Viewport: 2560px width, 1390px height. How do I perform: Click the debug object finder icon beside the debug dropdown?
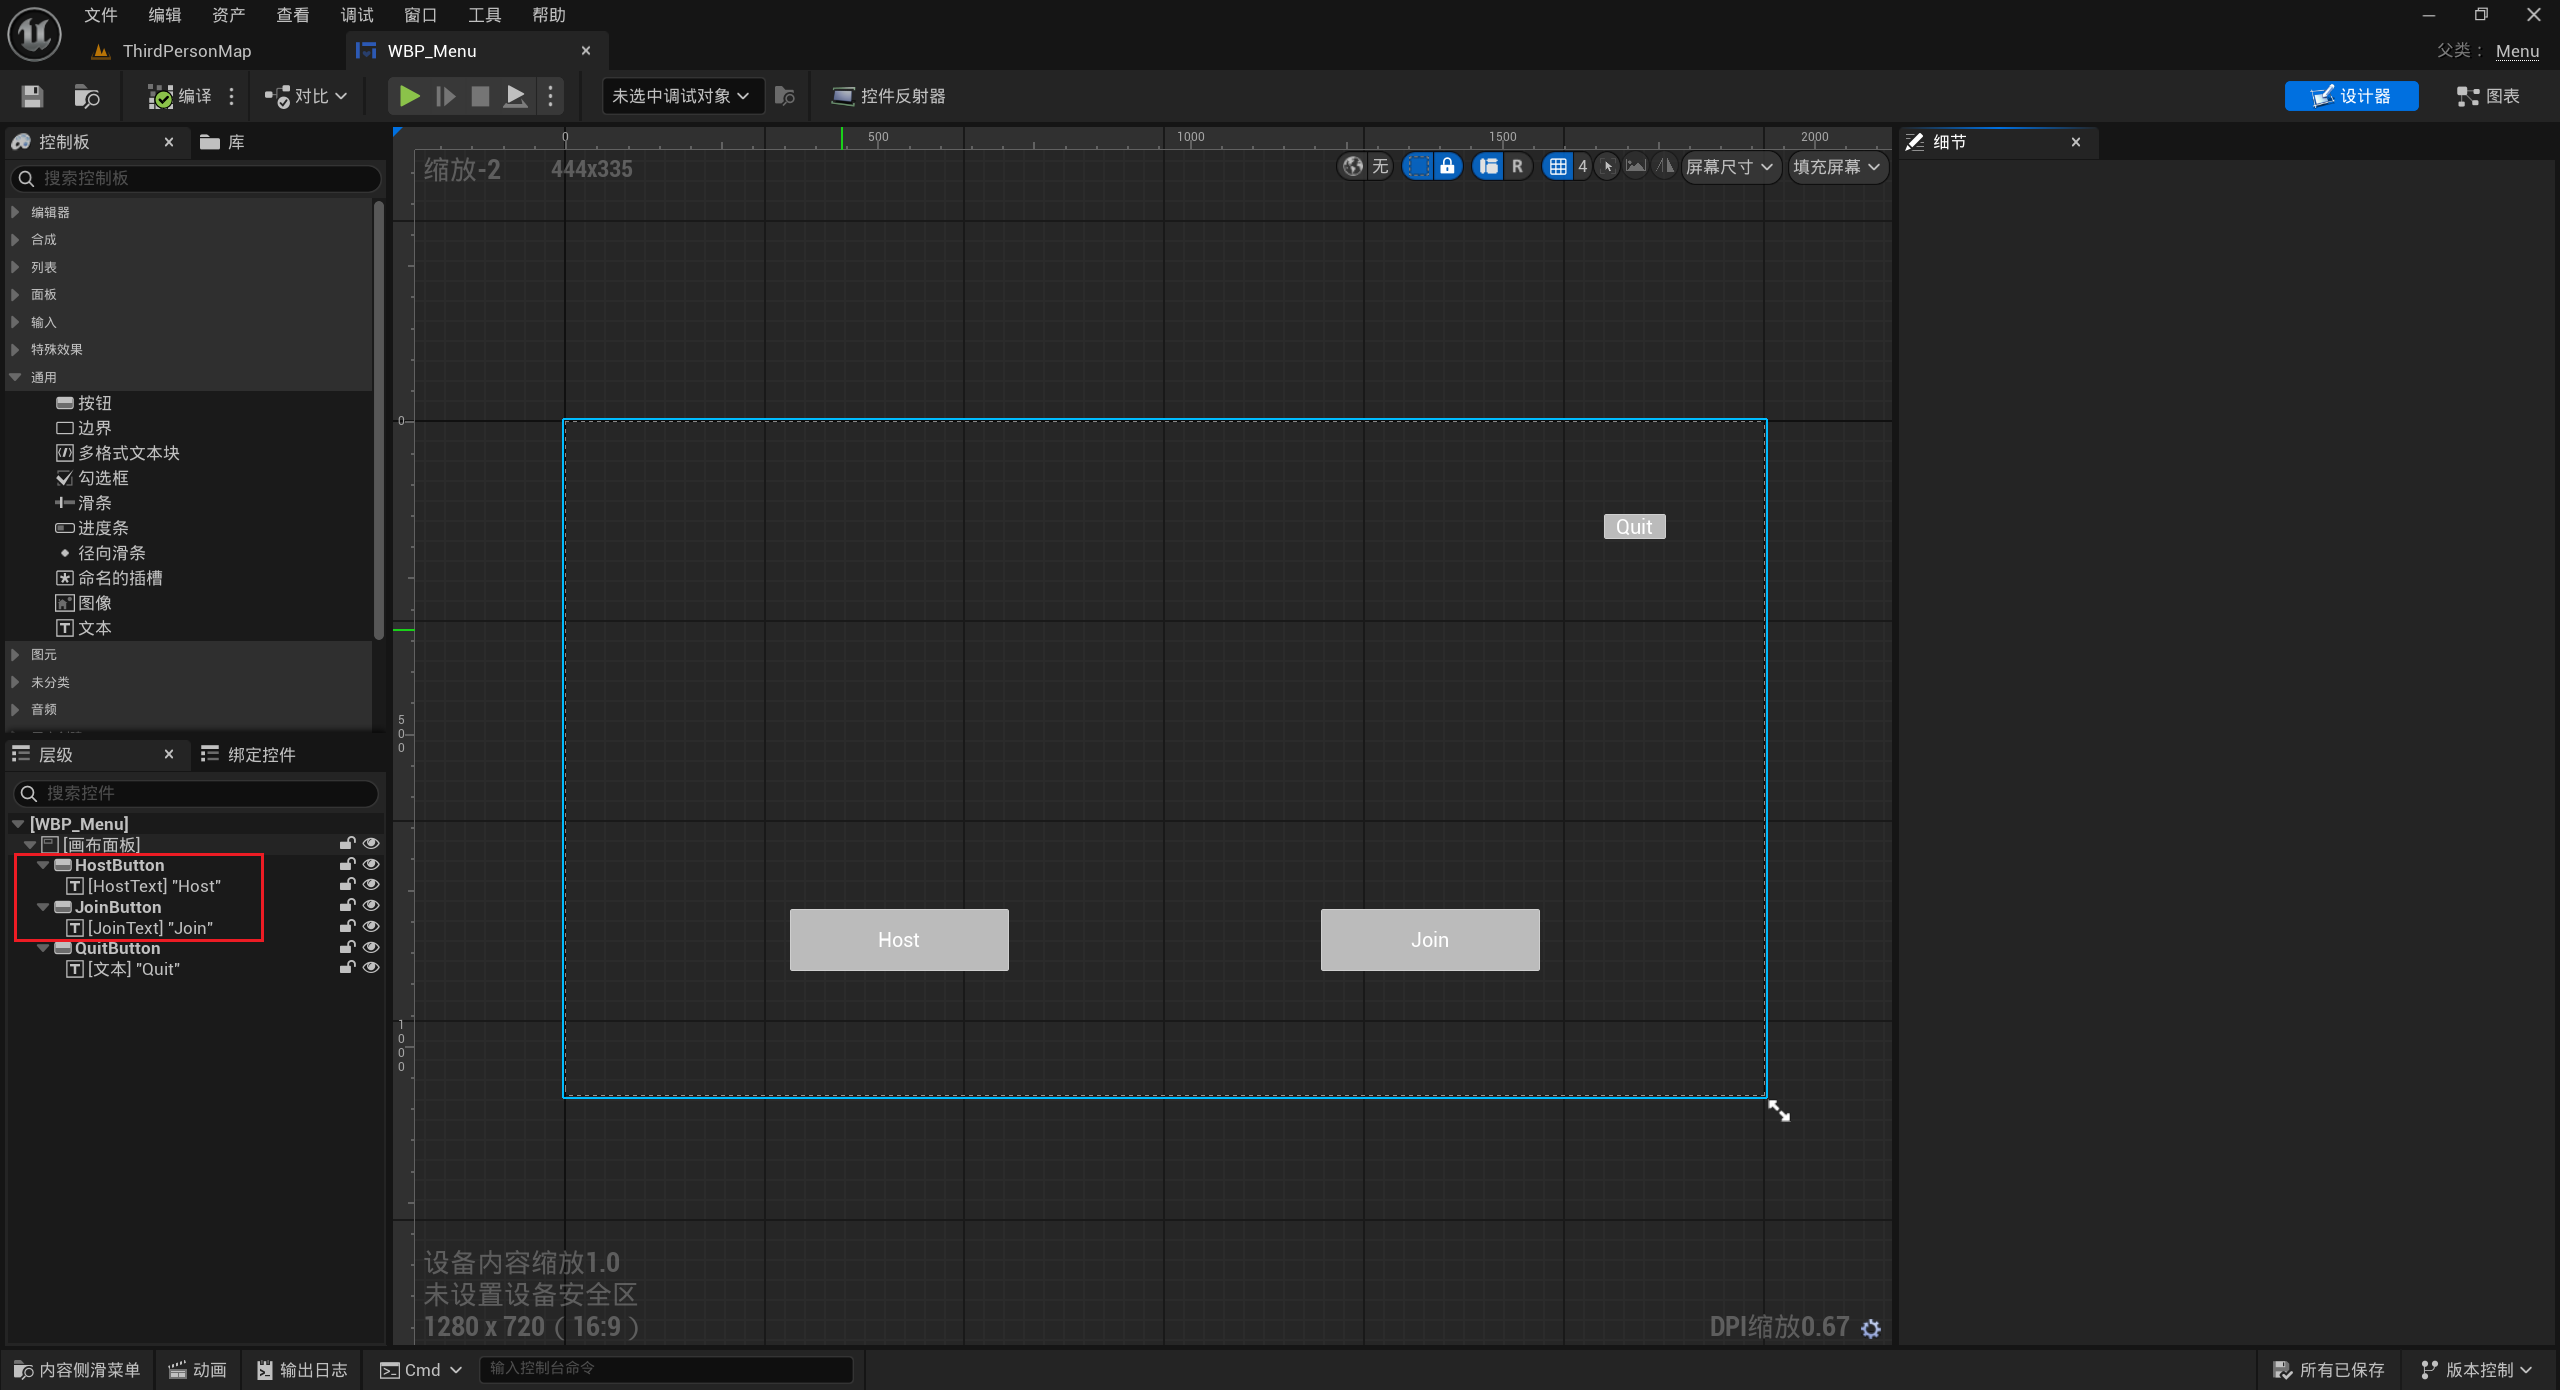(x=785, y=96)
